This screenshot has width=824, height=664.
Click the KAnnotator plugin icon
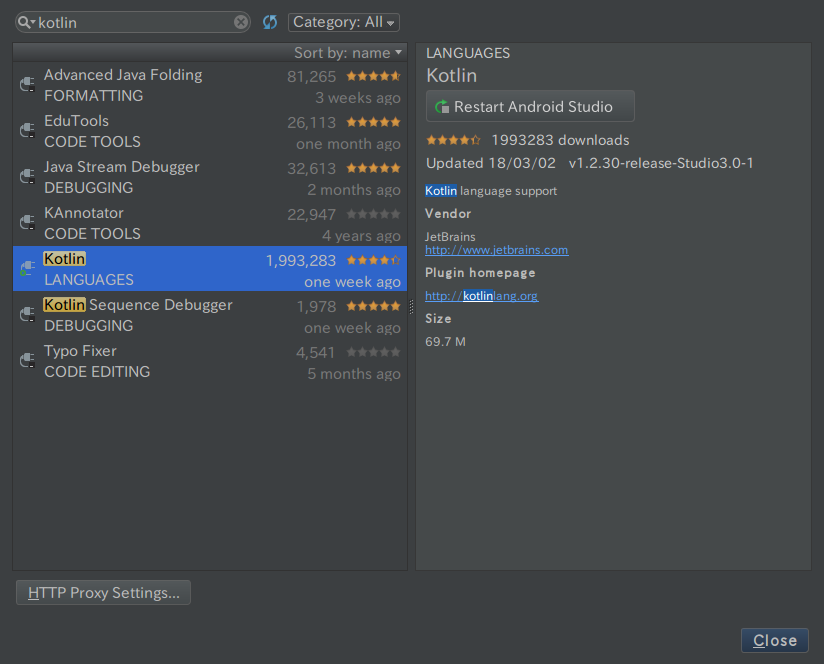27,222
